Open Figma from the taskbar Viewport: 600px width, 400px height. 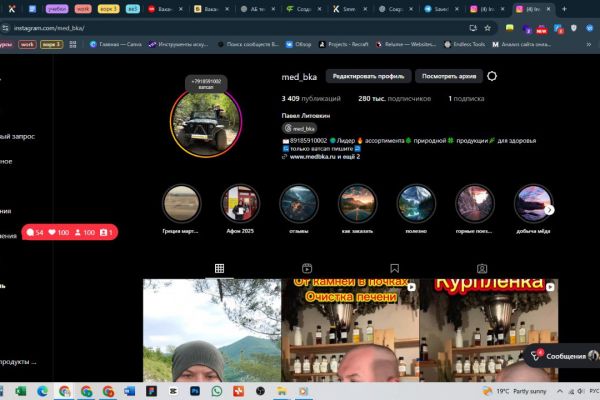coord(151,391)
